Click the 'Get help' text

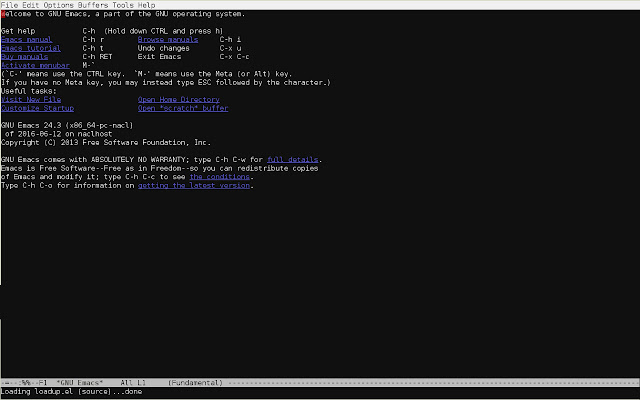(18, 31)
